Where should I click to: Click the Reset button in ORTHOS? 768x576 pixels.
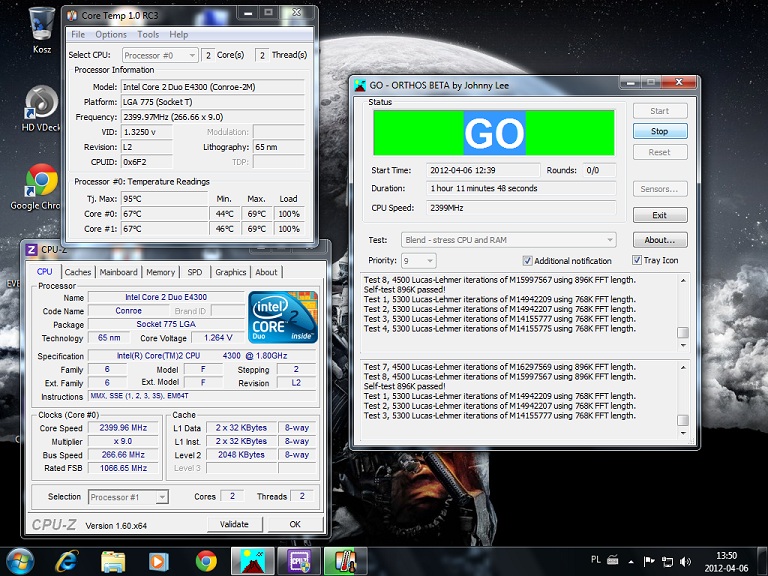[x=660, y=152]
